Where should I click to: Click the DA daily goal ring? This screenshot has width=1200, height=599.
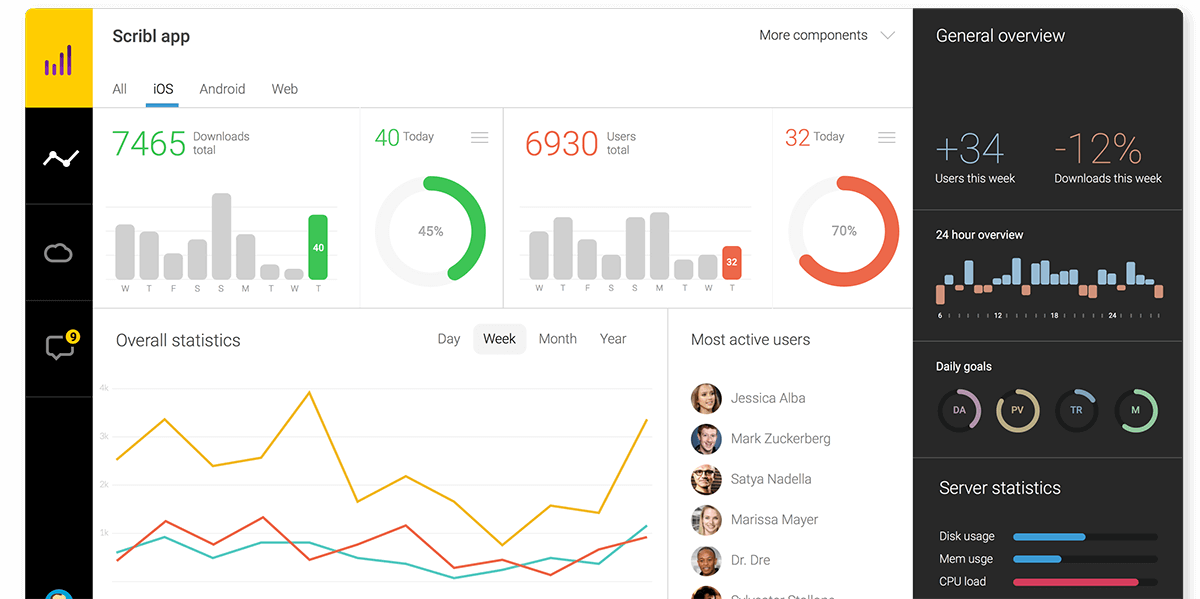[959, 410]
